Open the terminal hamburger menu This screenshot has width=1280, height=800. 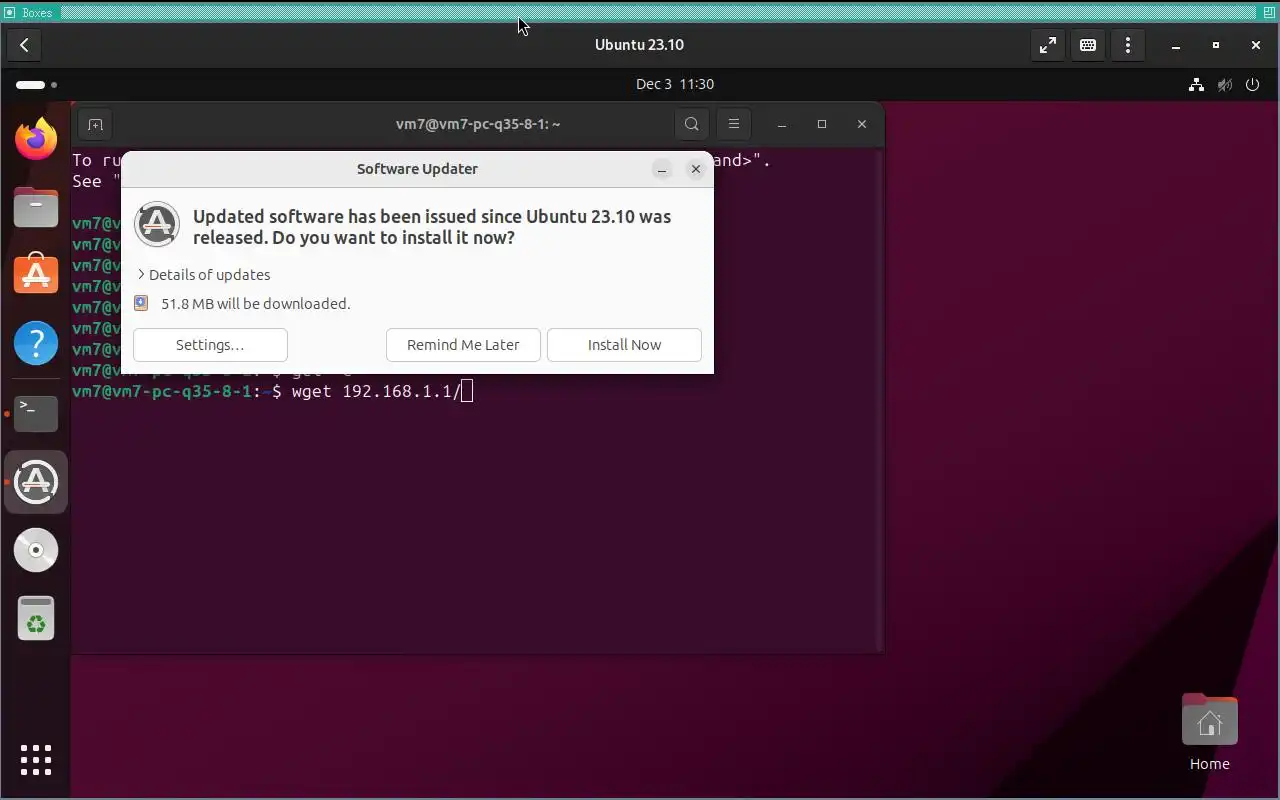[x=733, y=124]
